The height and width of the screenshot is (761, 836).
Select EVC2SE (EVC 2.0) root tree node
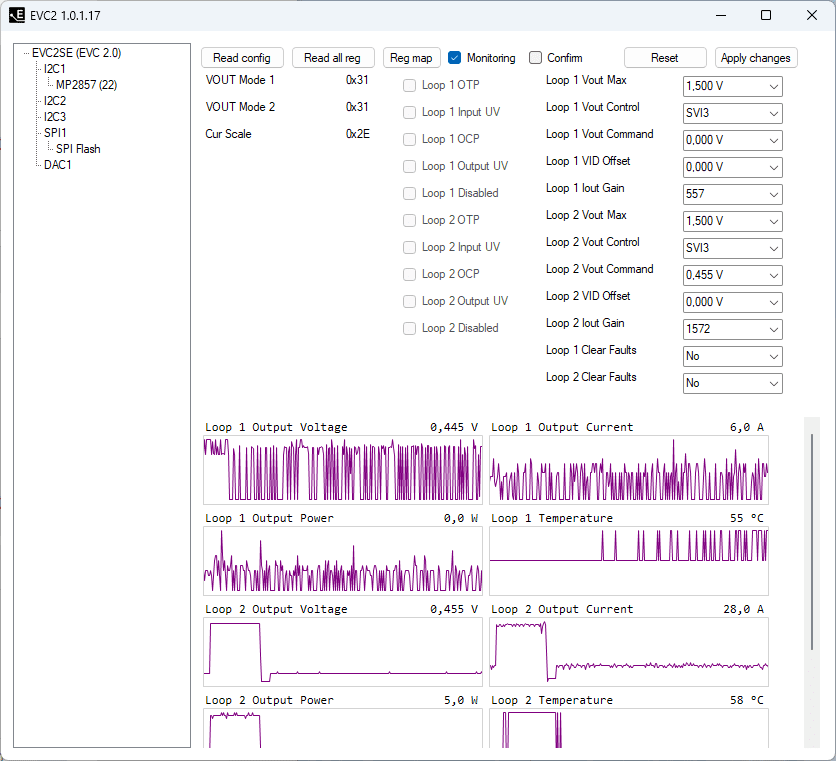click(76, 53)
